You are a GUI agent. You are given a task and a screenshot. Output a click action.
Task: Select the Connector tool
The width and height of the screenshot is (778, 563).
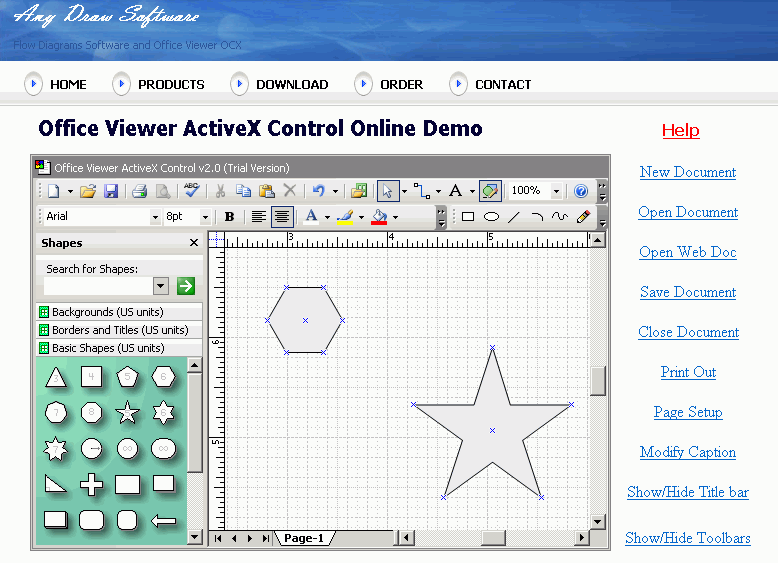[x=422, y=191]
